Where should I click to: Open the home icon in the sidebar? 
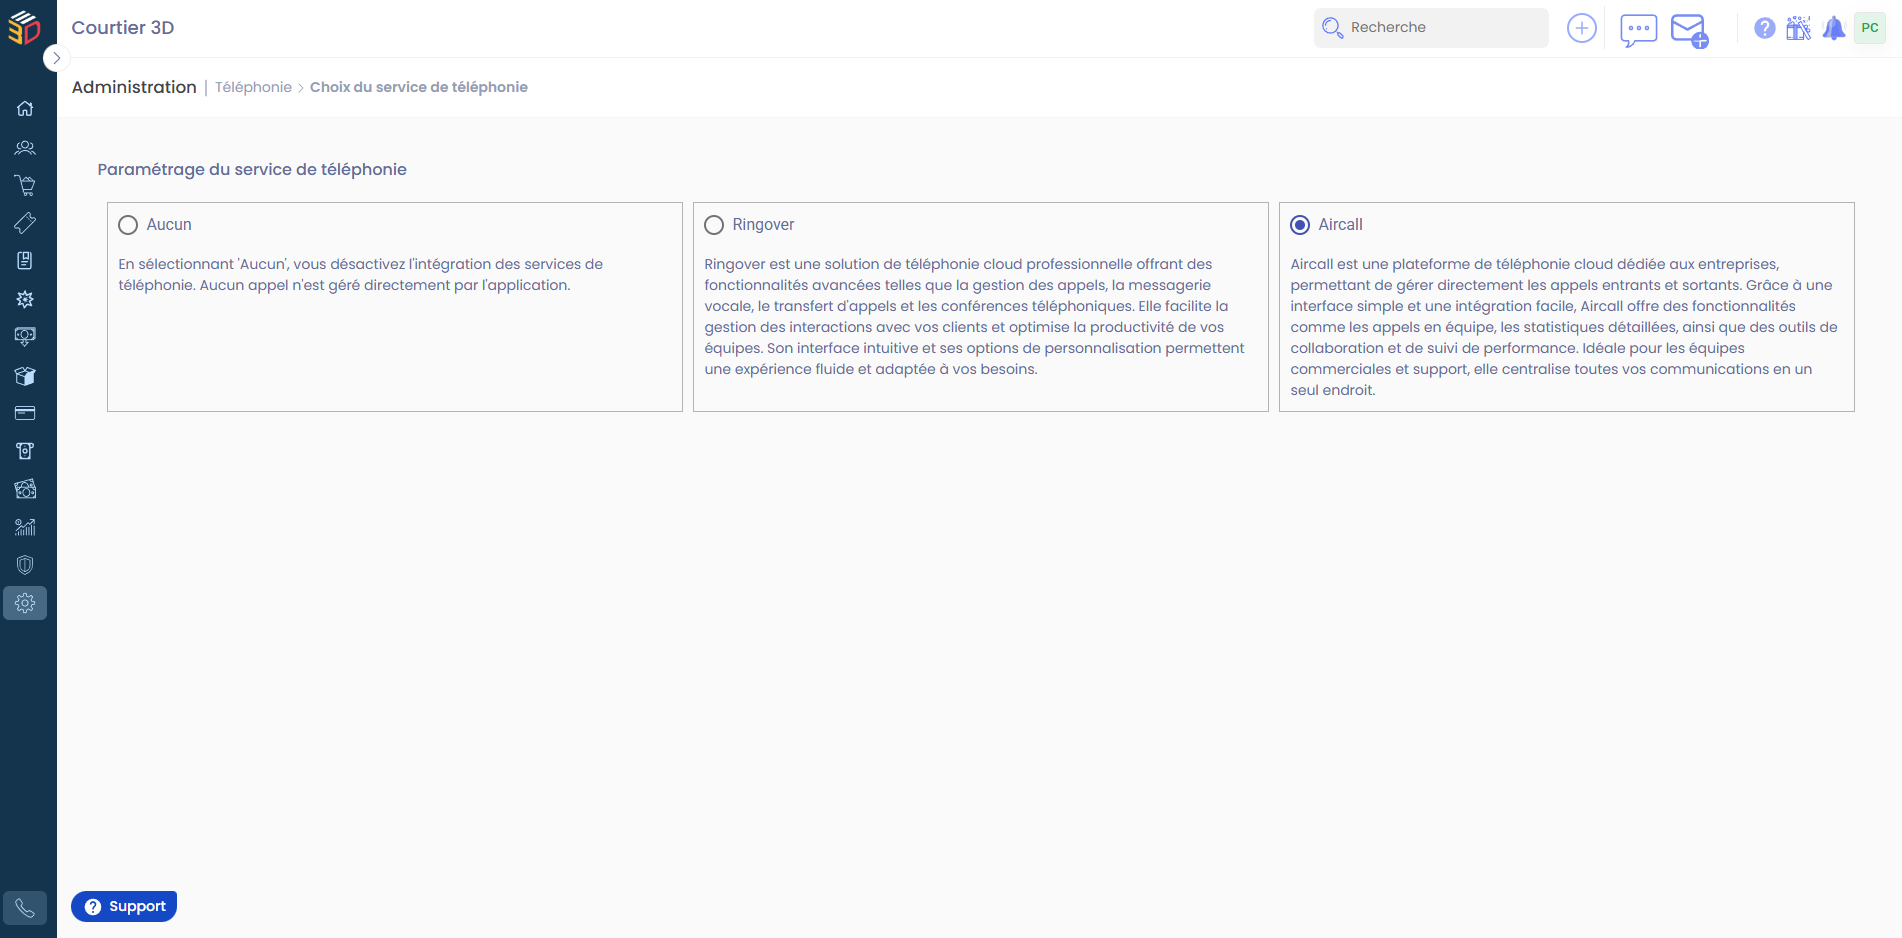(x=25, y=108)
